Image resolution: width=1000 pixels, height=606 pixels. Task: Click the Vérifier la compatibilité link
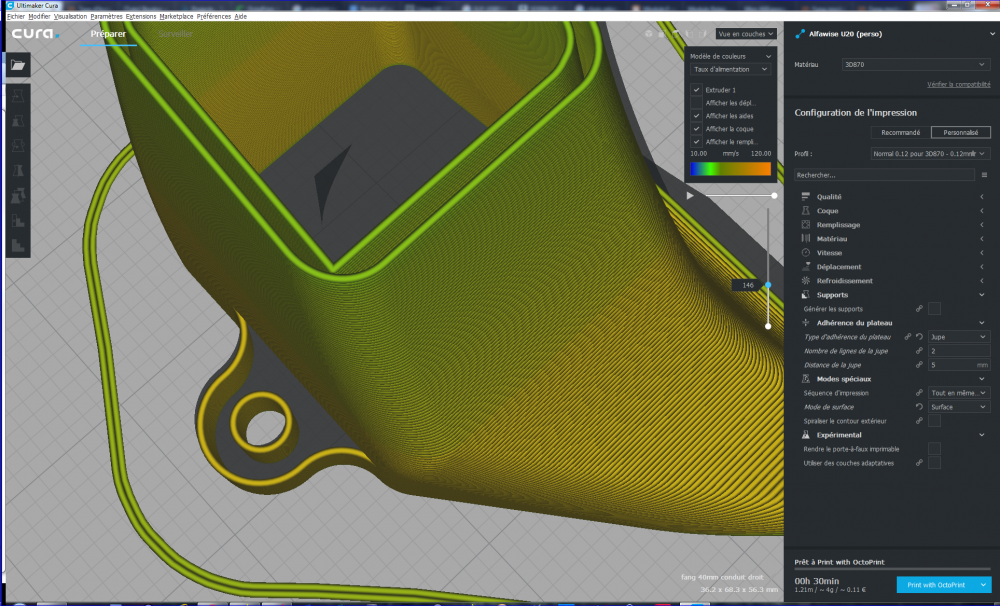point(958,84)
